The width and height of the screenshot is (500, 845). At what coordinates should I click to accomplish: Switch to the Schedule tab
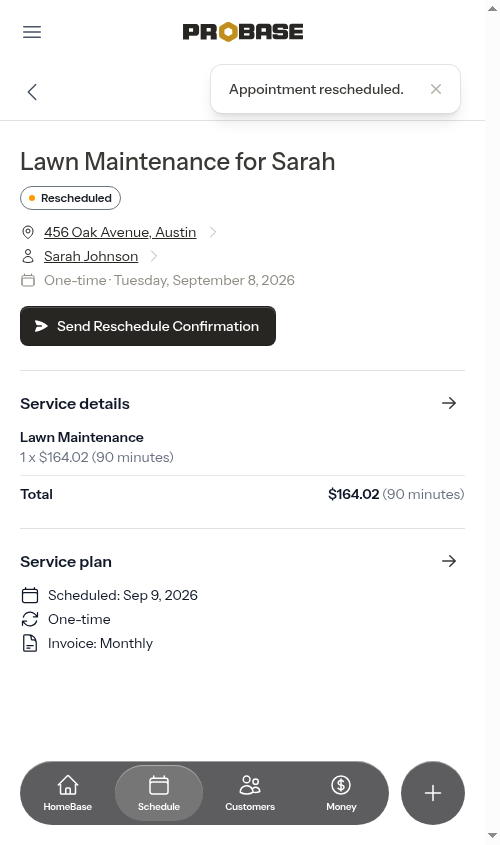[159, 793]
